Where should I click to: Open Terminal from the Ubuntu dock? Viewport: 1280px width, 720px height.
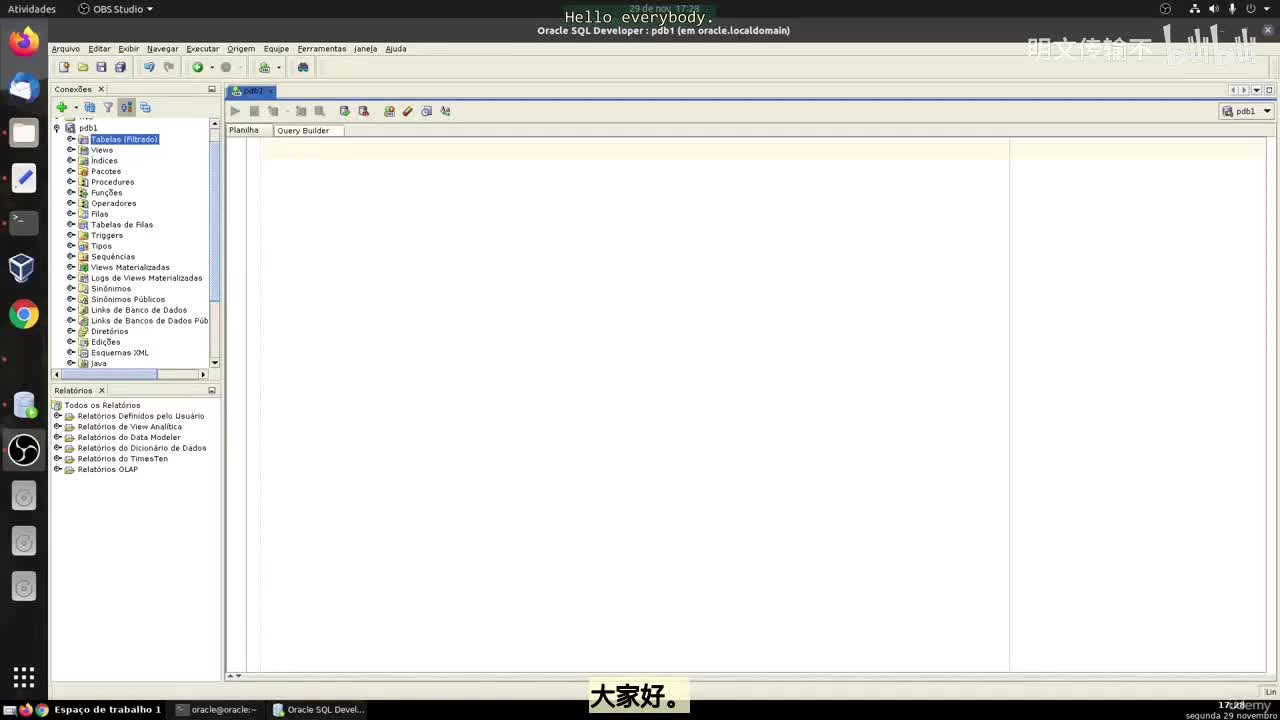tap(24, 221)
